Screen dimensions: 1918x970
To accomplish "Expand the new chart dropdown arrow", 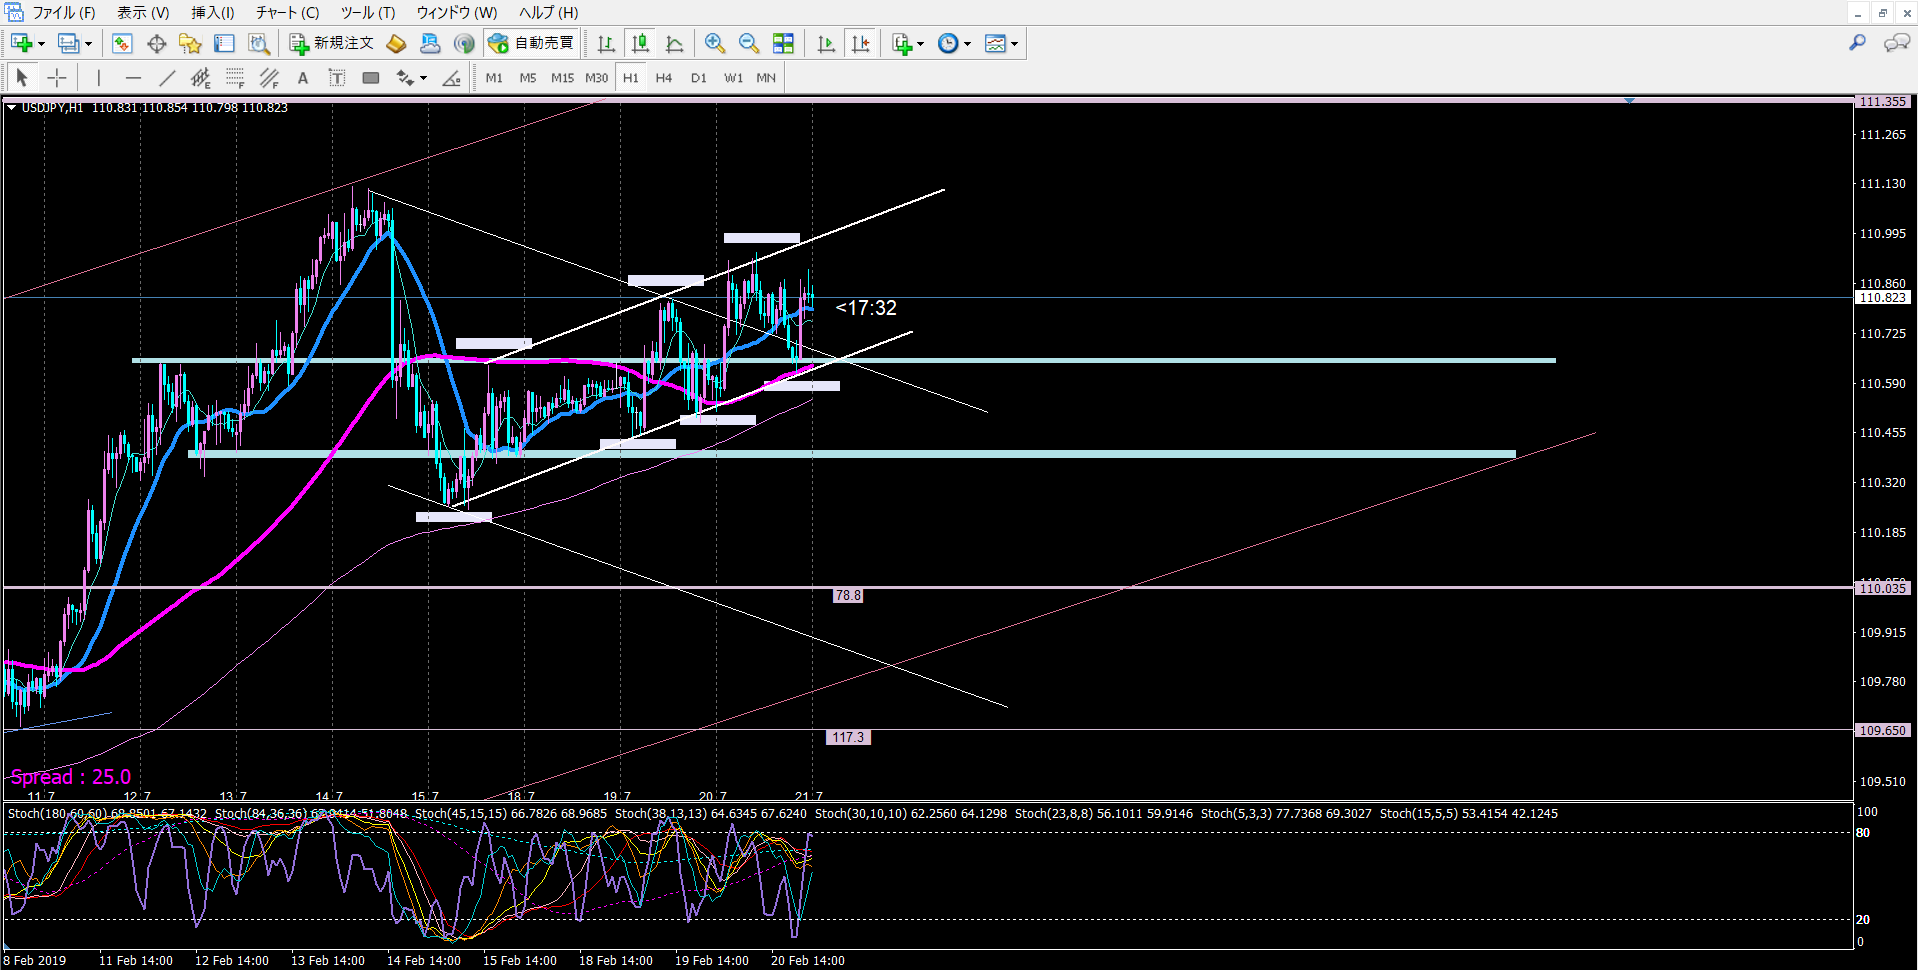I will 41,44.
